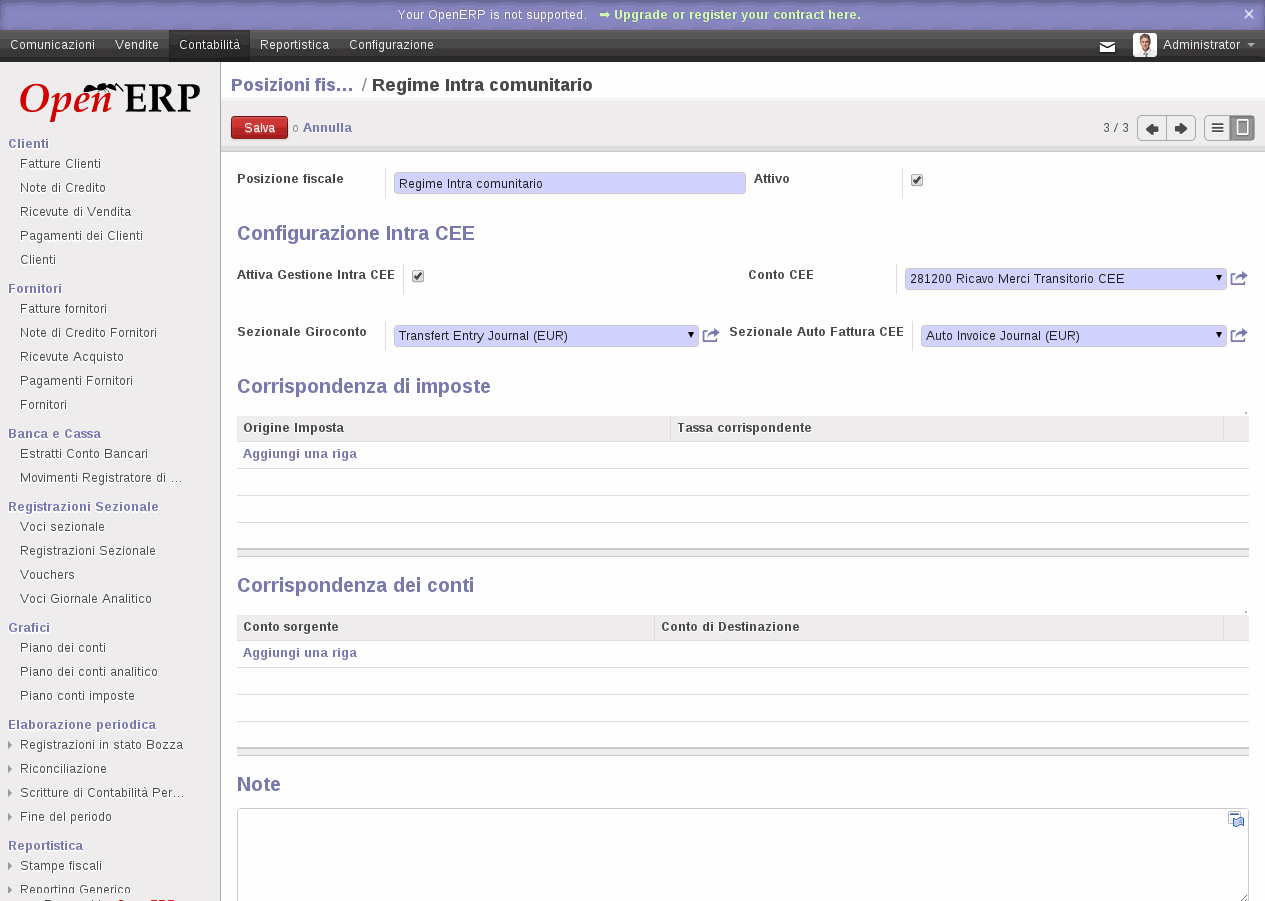The image size is (1265, 901).
Task: Open Piano dei conti
Action: tap(63, 648)
